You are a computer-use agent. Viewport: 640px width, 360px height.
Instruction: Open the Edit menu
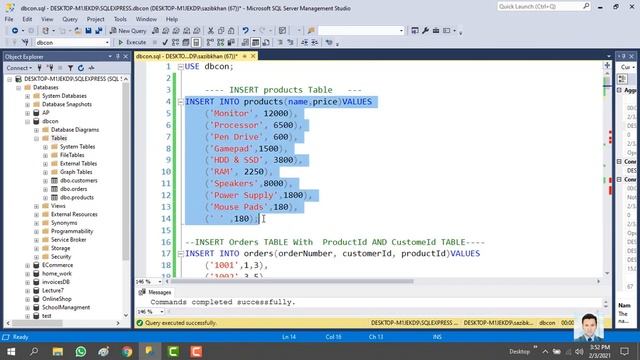click(x=27, y=19)
